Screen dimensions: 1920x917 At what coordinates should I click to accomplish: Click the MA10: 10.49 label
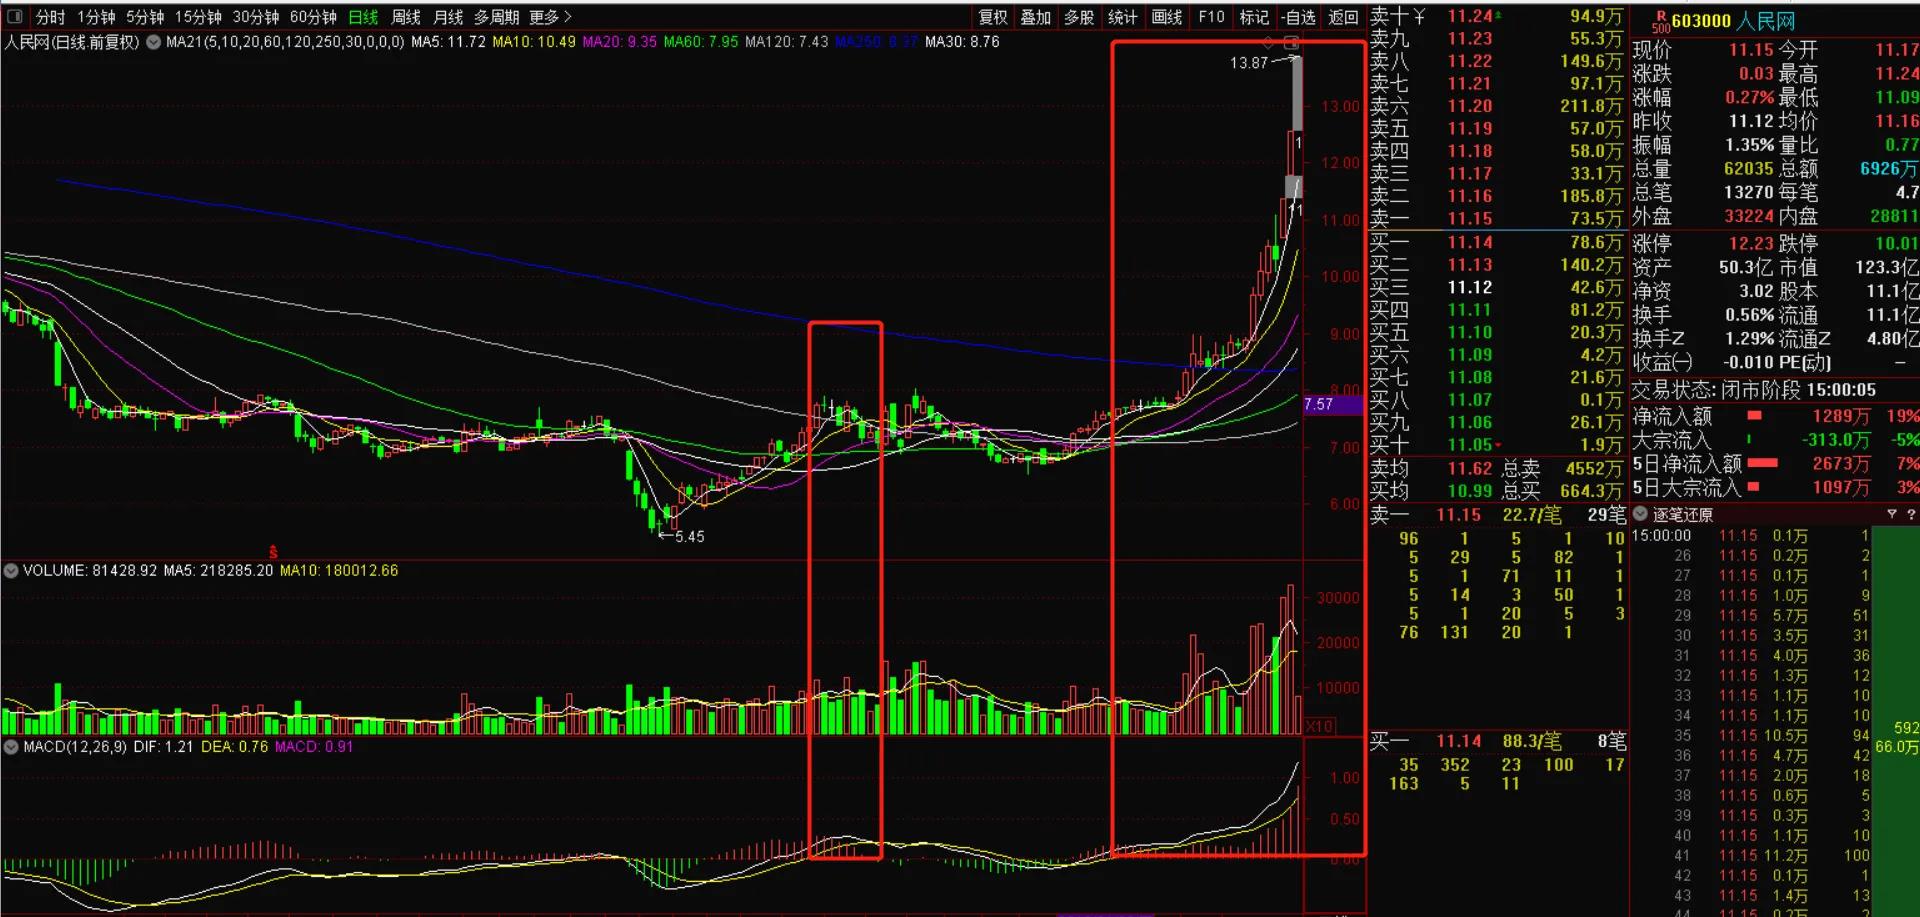click(x=534, y=42)
